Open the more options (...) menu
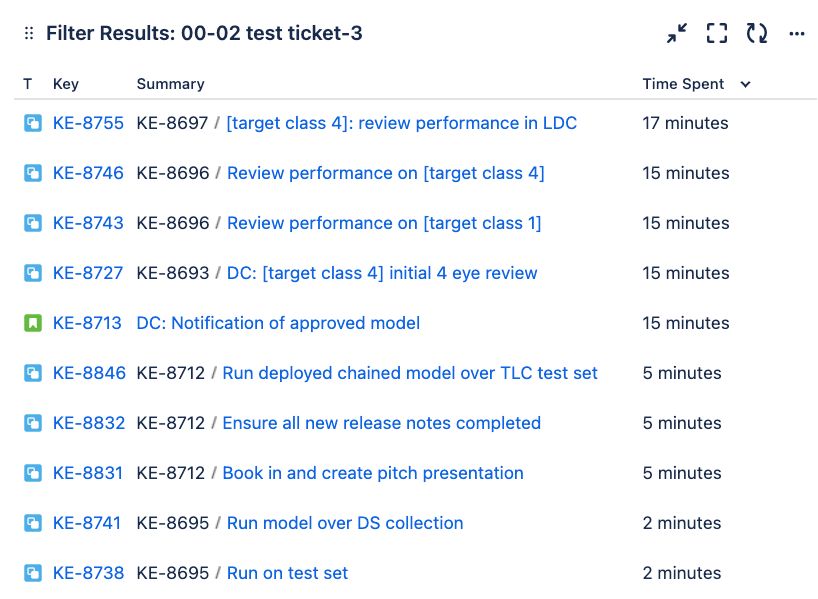The width and height of the screenshot is (818, 599). tap(797, 33)
